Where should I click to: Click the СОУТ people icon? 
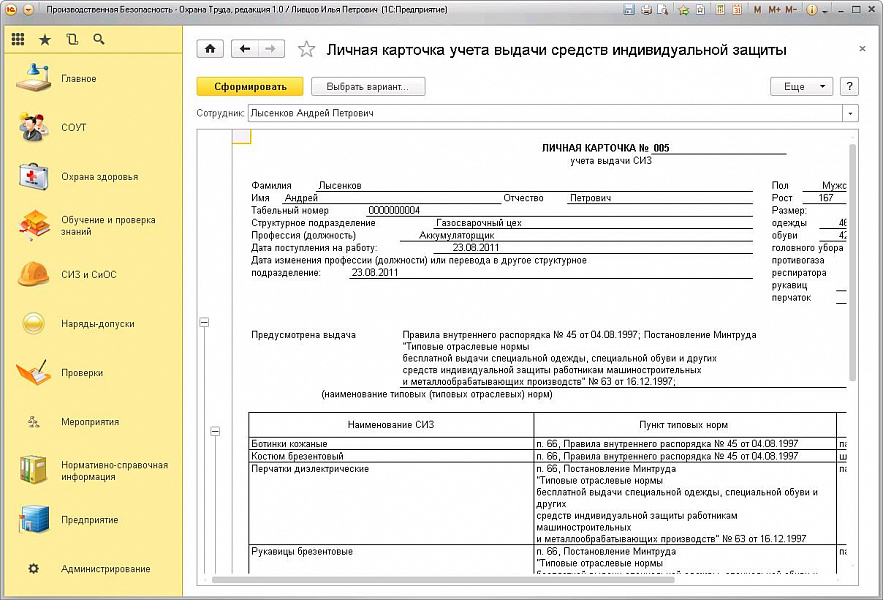(x=32, y=127)
